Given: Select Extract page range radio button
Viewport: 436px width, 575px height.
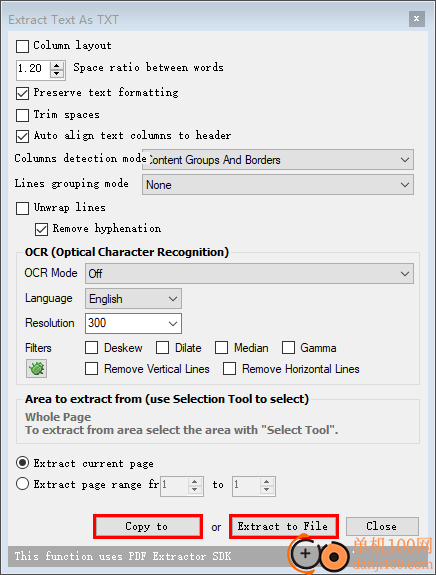Looking at the screenshot, I should click(22, 484).
